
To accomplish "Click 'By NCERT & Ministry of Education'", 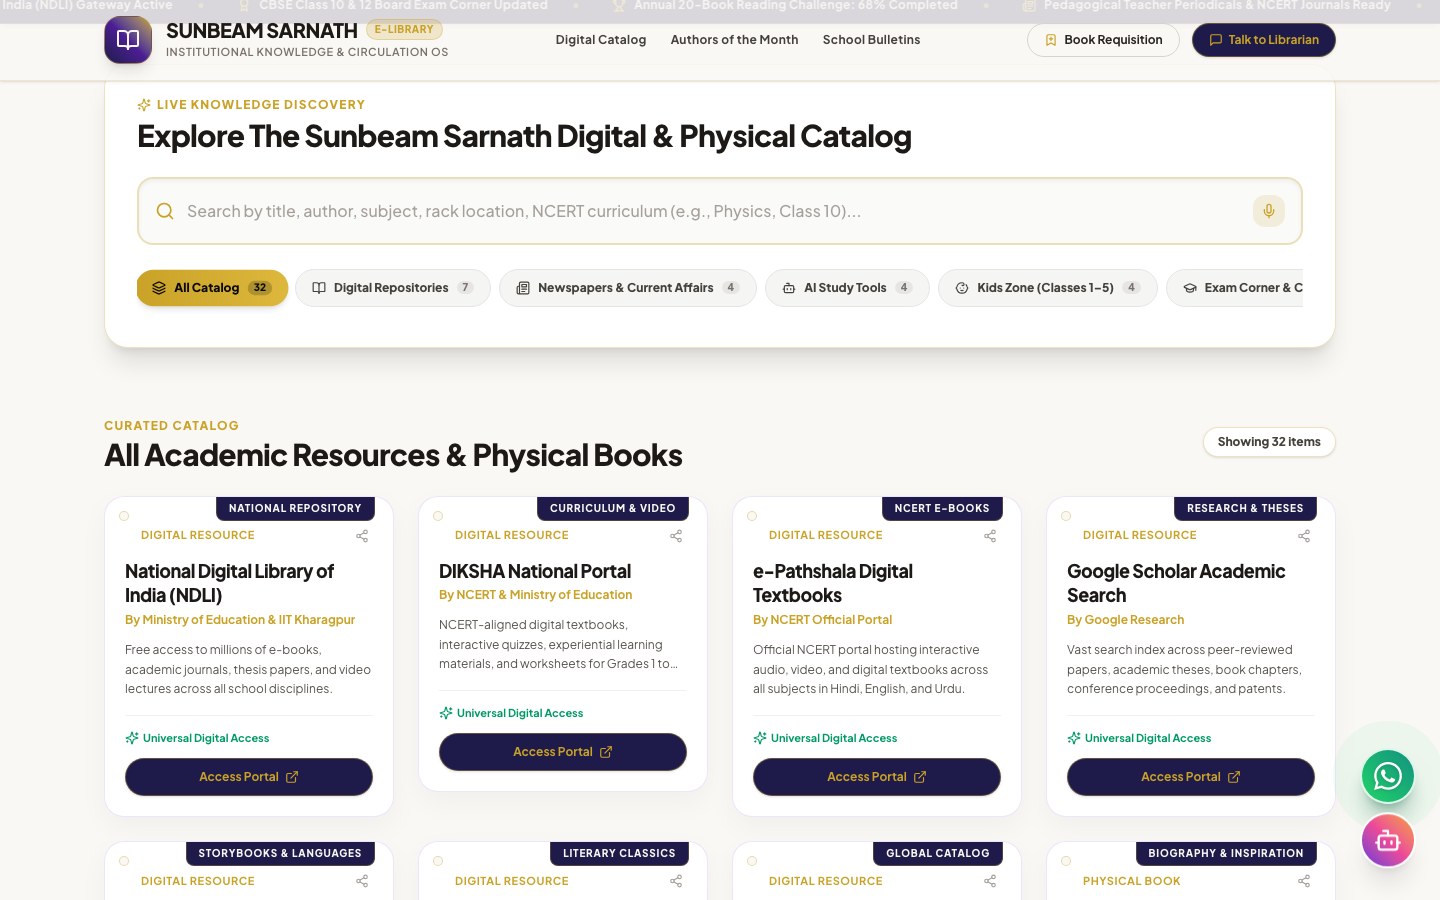I will click(x=536, y=595).
